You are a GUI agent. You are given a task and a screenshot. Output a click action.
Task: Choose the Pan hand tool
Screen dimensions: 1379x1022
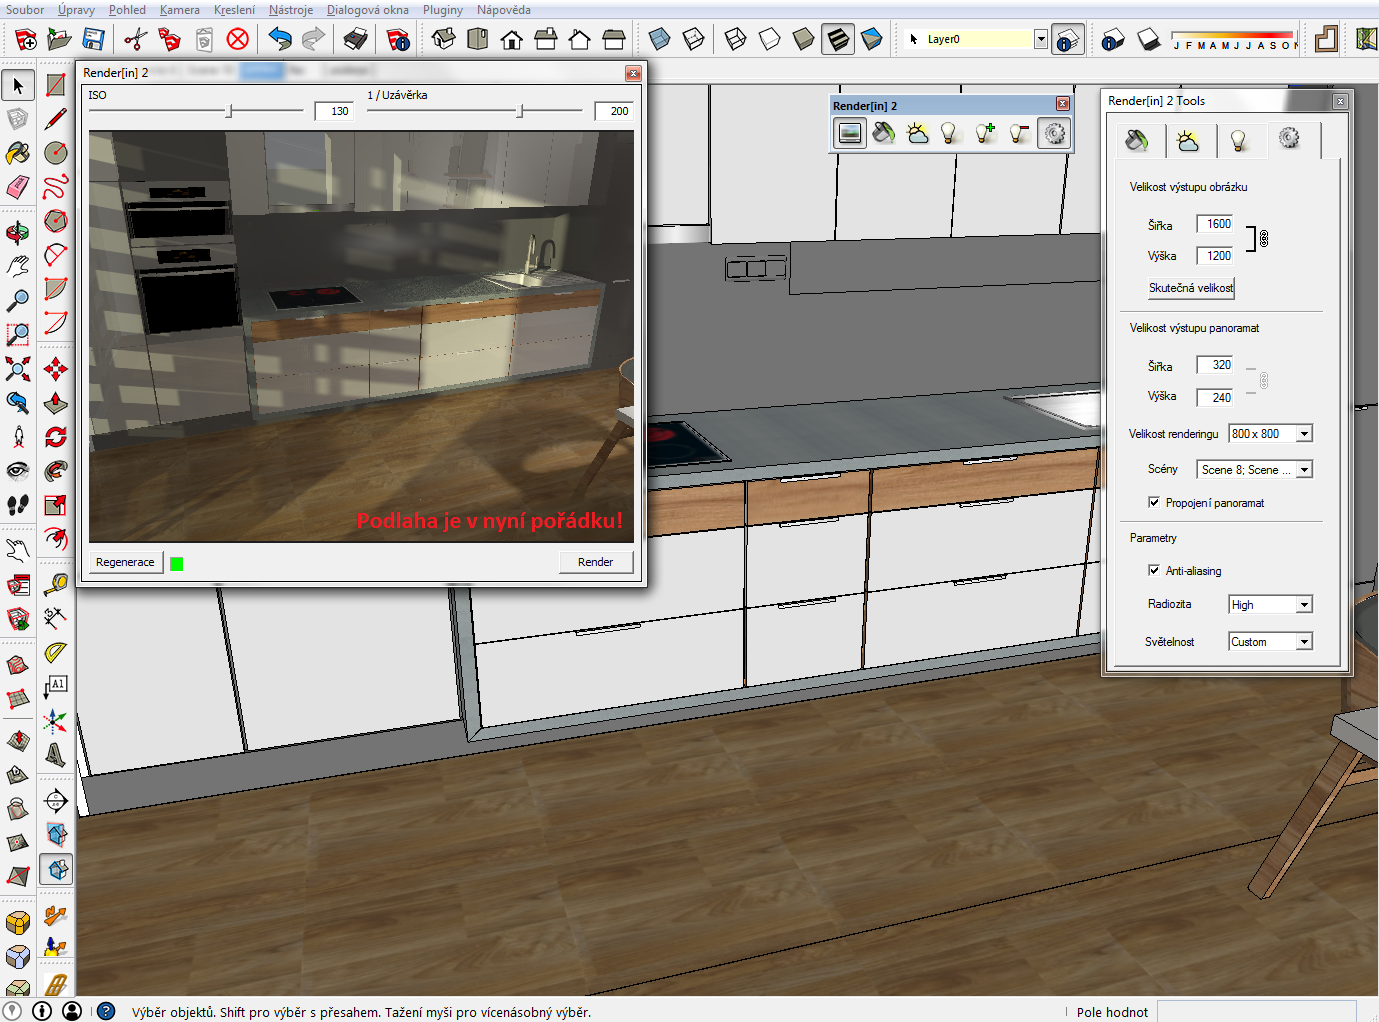(18, 266)
